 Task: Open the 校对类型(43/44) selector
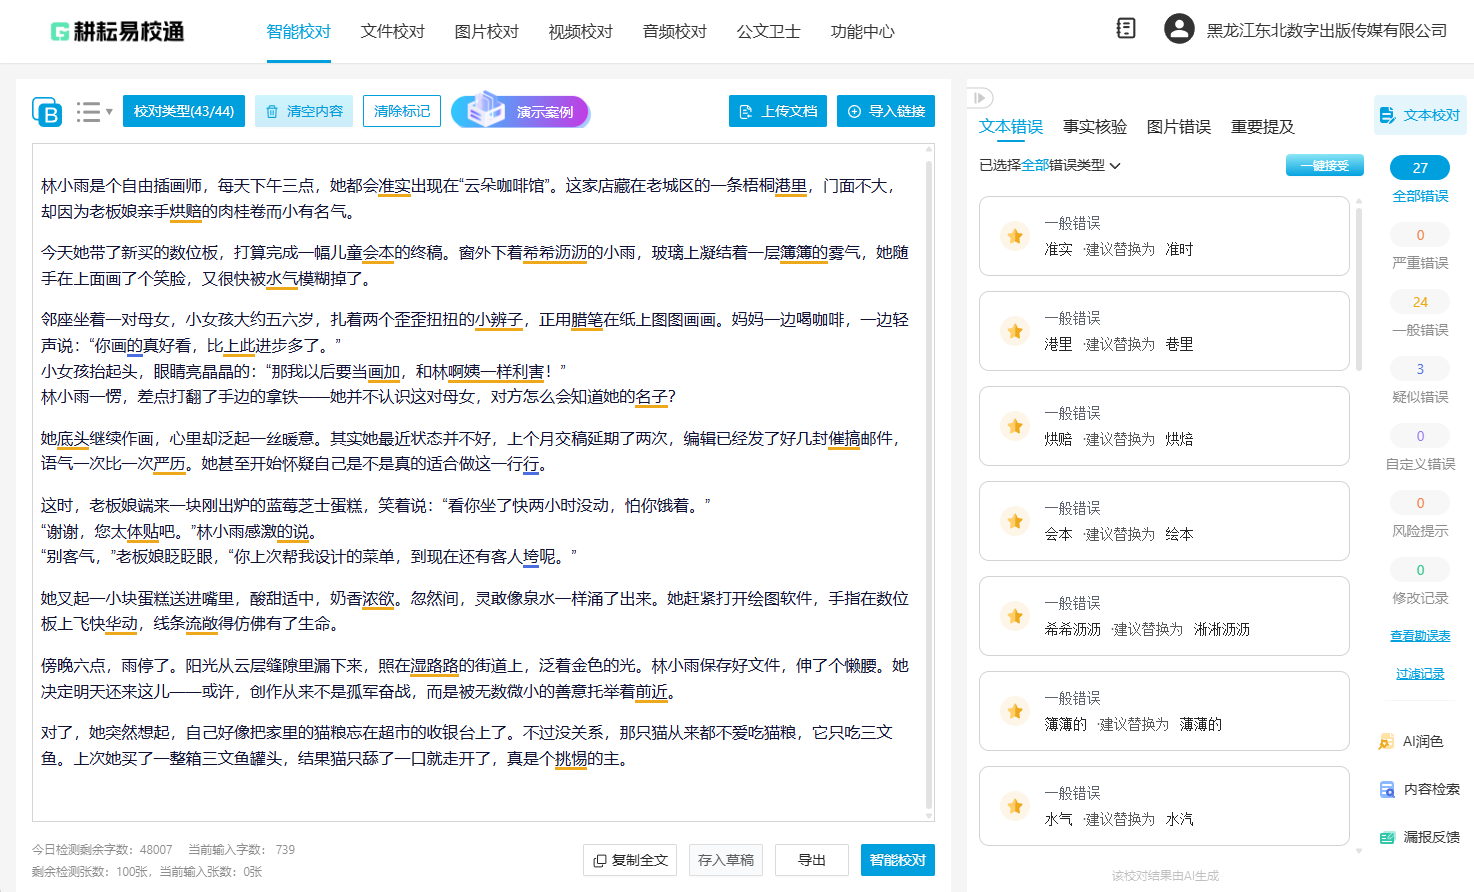pyautogui.click(x=184, y=111)
